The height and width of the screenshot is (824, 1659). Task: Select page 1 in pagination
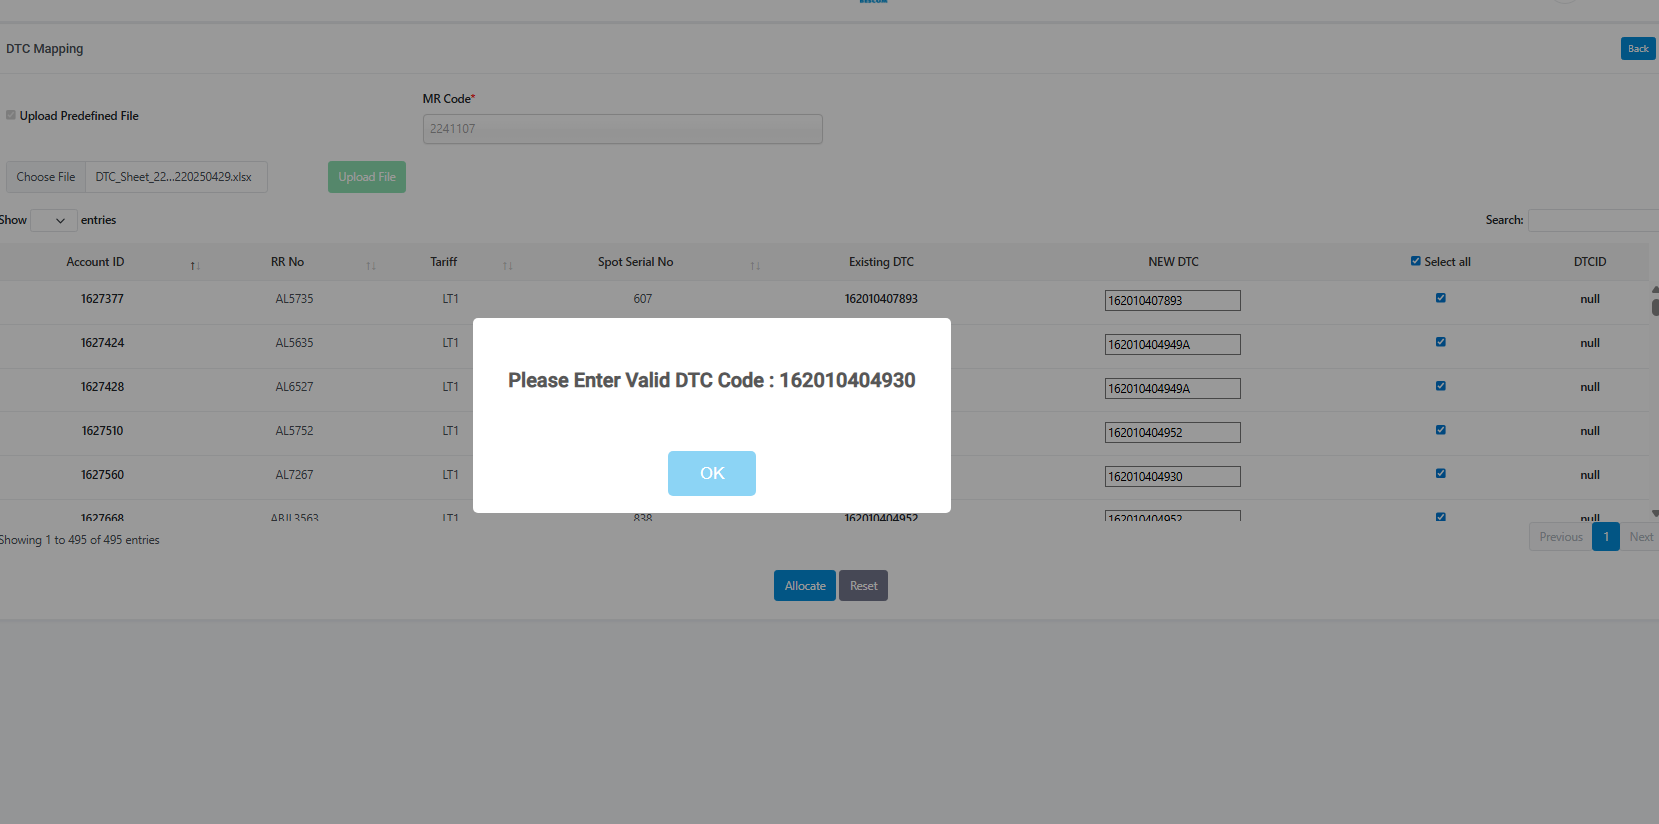[x=1606, y=537]
